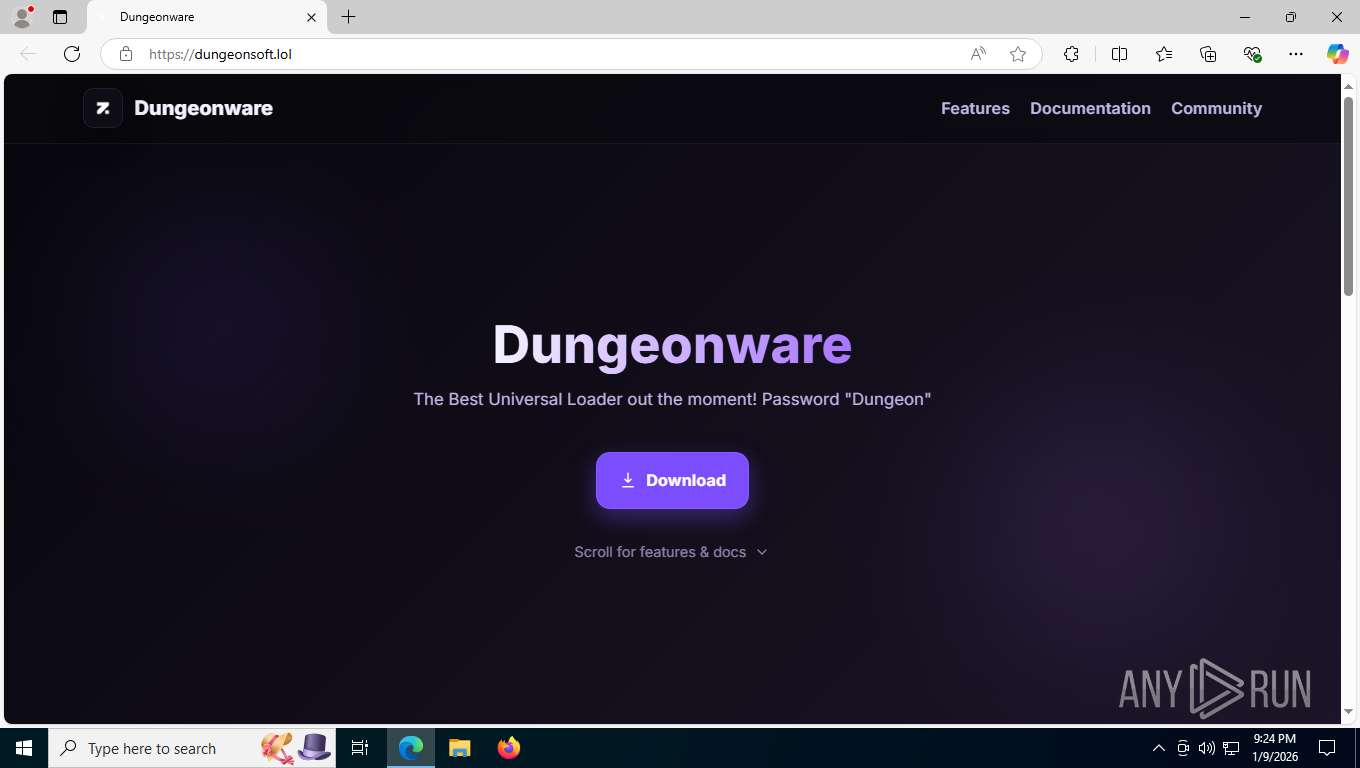Show hidden system tray icons
This screenshot has width=1360, height=768.
1159,748
